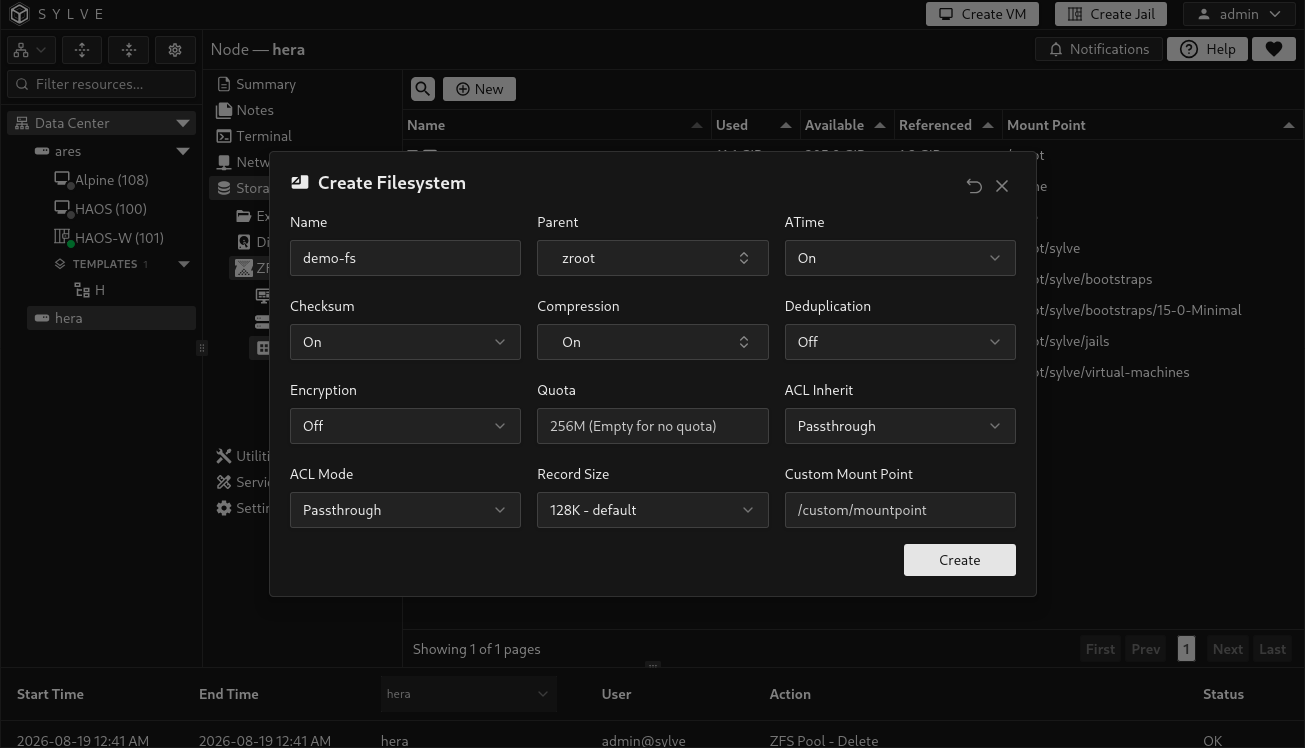Collapse the Data Center tree node

(x=183, y=123)
